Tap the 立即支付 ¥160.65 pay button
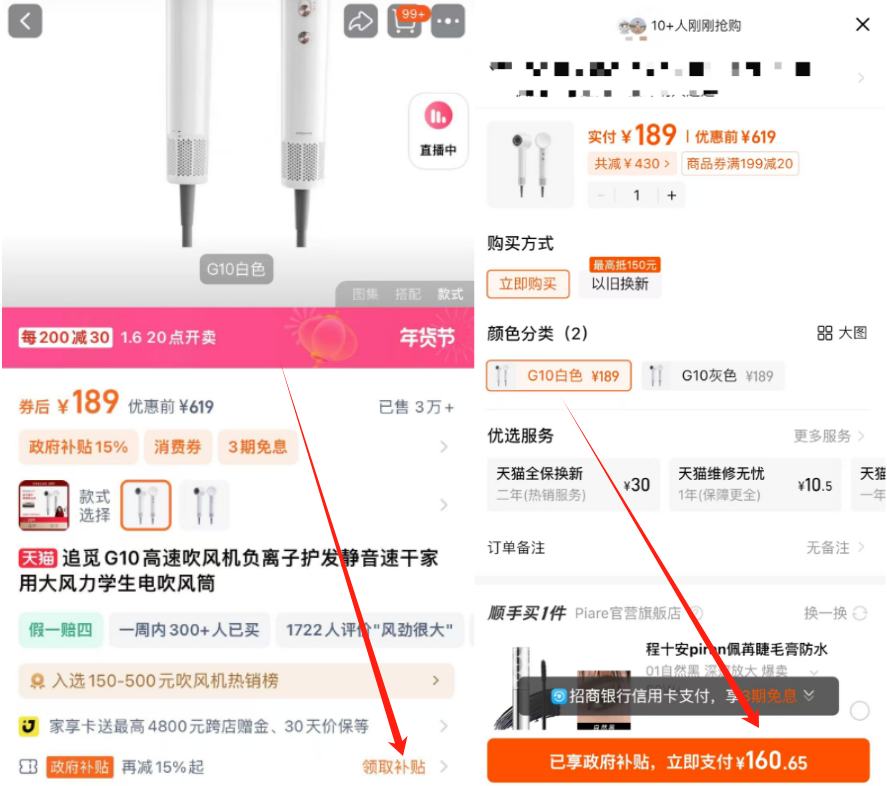 (x=678, y=761)
